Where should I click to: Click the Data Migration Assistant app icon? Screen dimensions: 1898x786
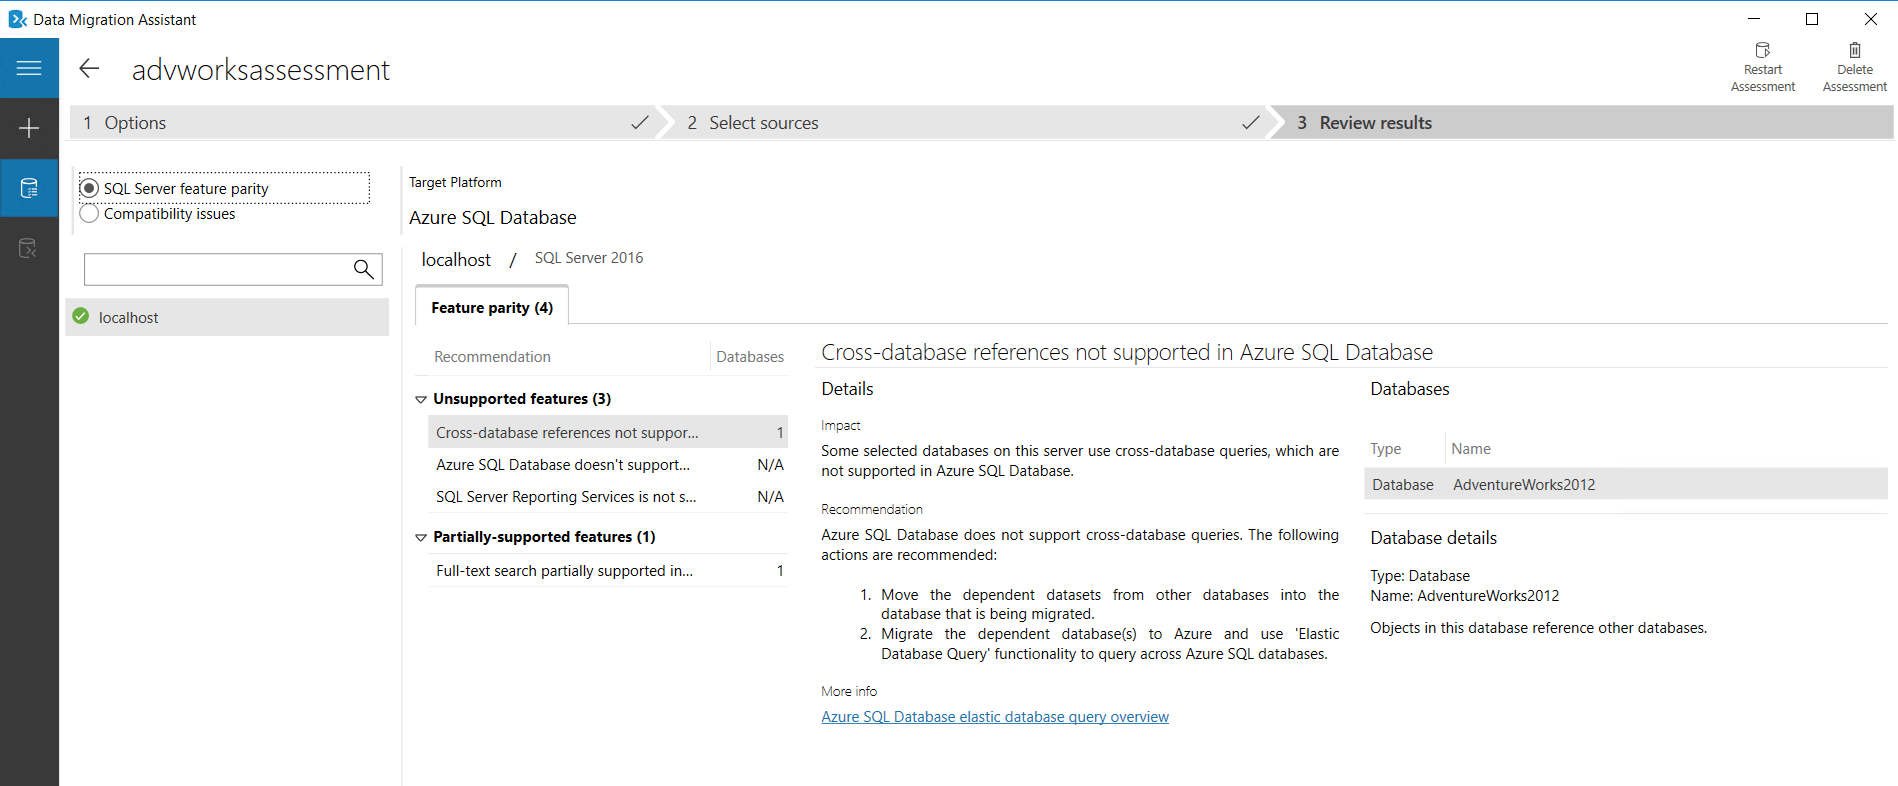click(x=17, y=19)
